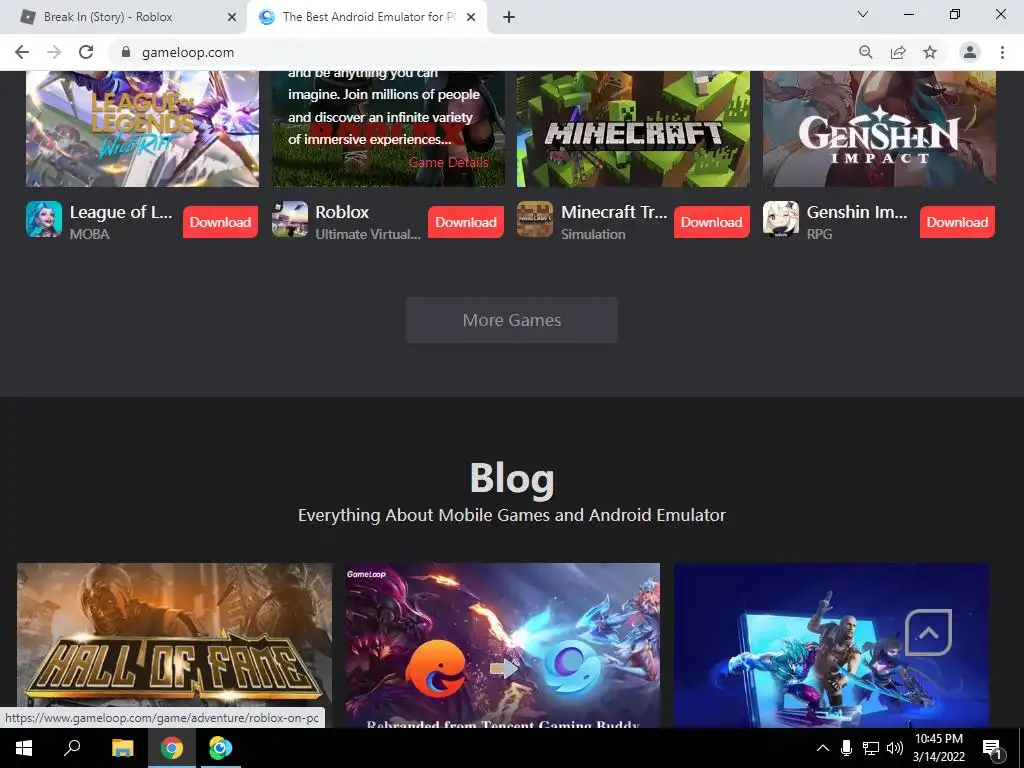Open Windows taskbar search

click(x=72, y=748)
